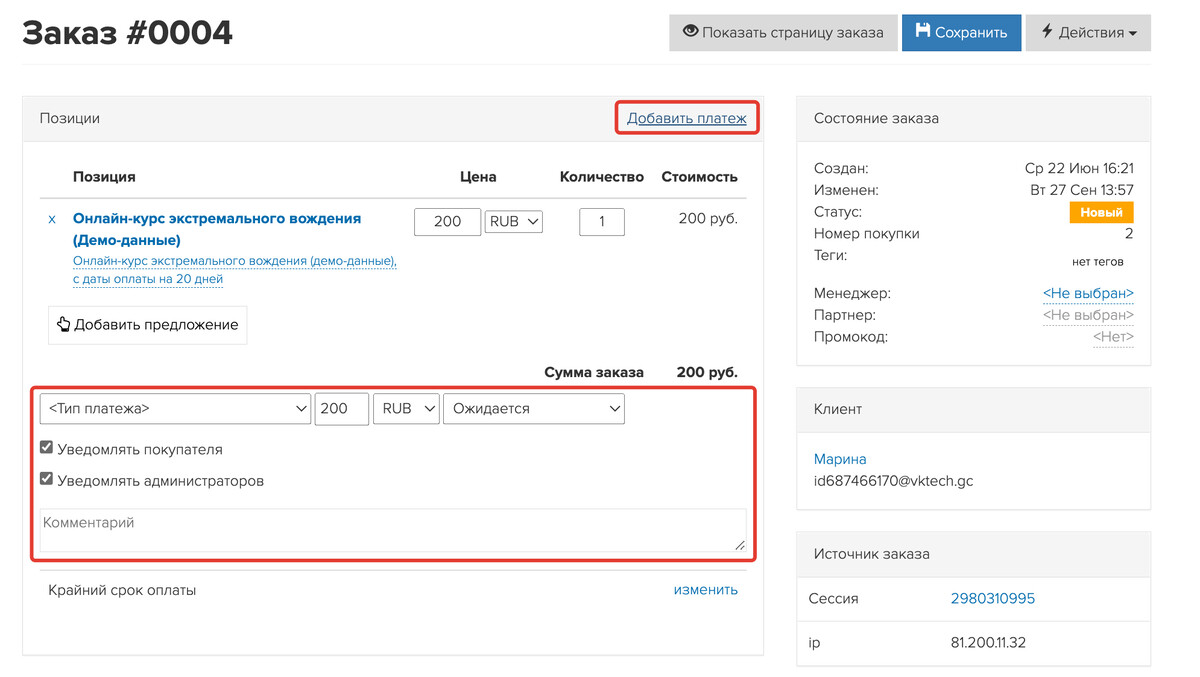Image resolution: width=1200 pixels, height=677 pixels.
Task: Click the Новый status badge
Action: (1102, 212)
